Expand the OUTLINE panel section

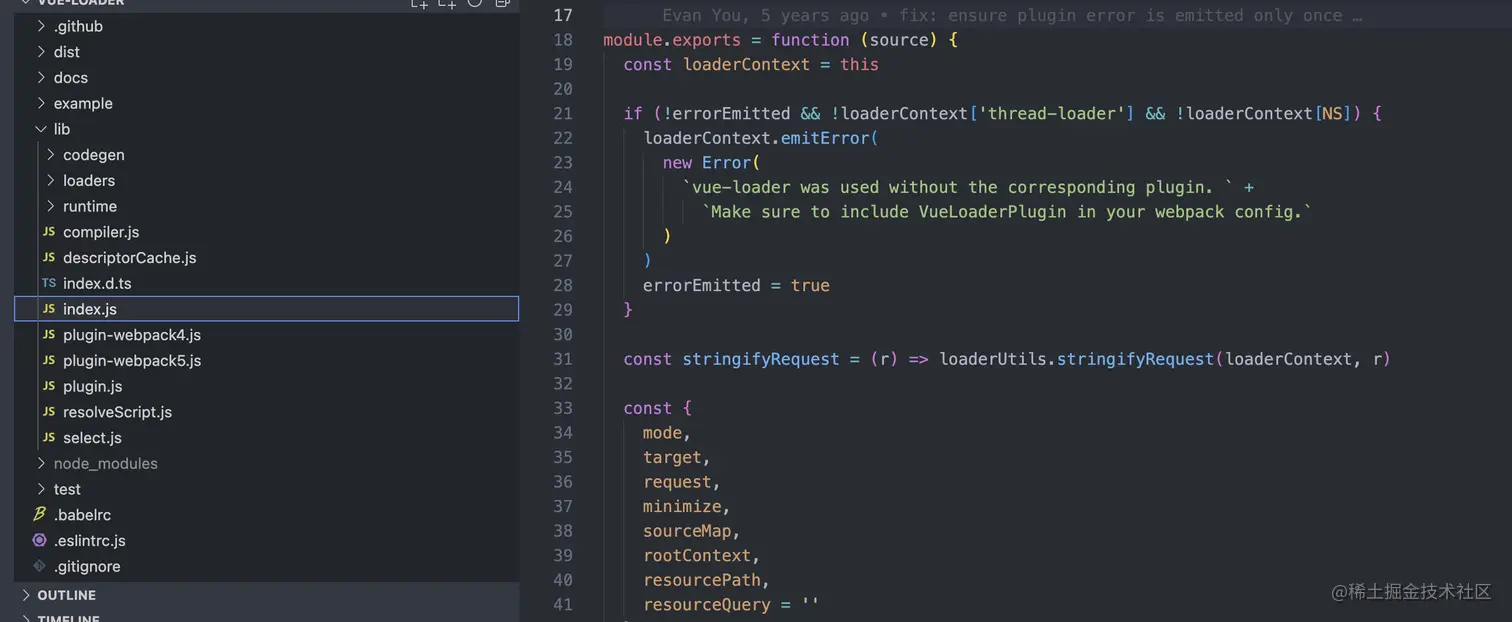26,595
